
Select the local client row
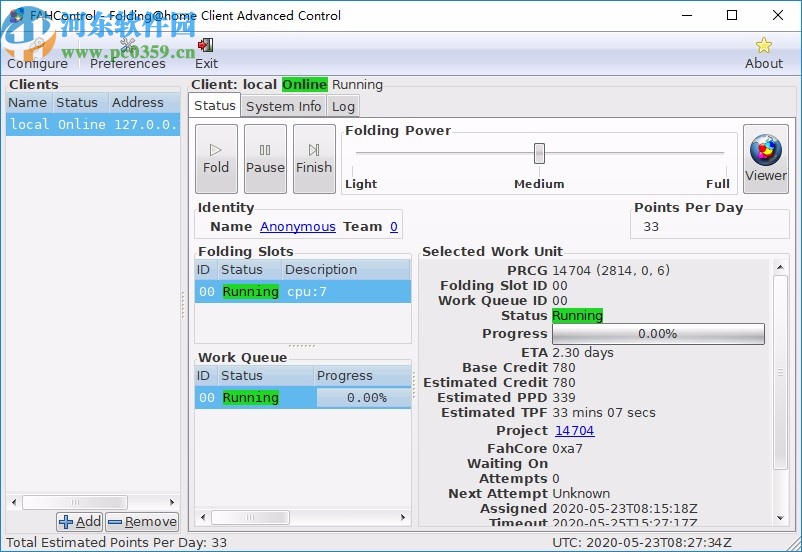(x=93, y=124)
